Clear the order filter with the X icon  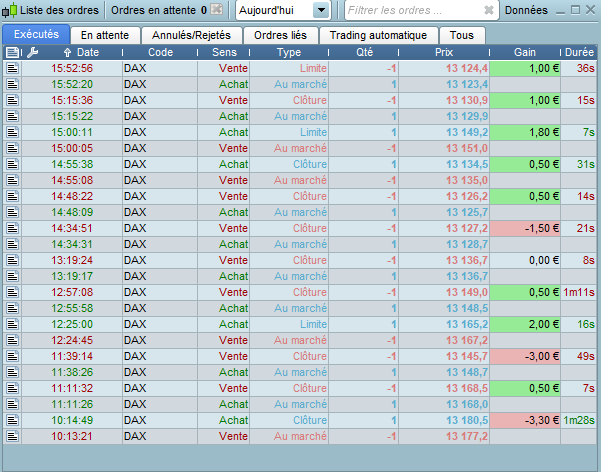(x=488, y=11)
